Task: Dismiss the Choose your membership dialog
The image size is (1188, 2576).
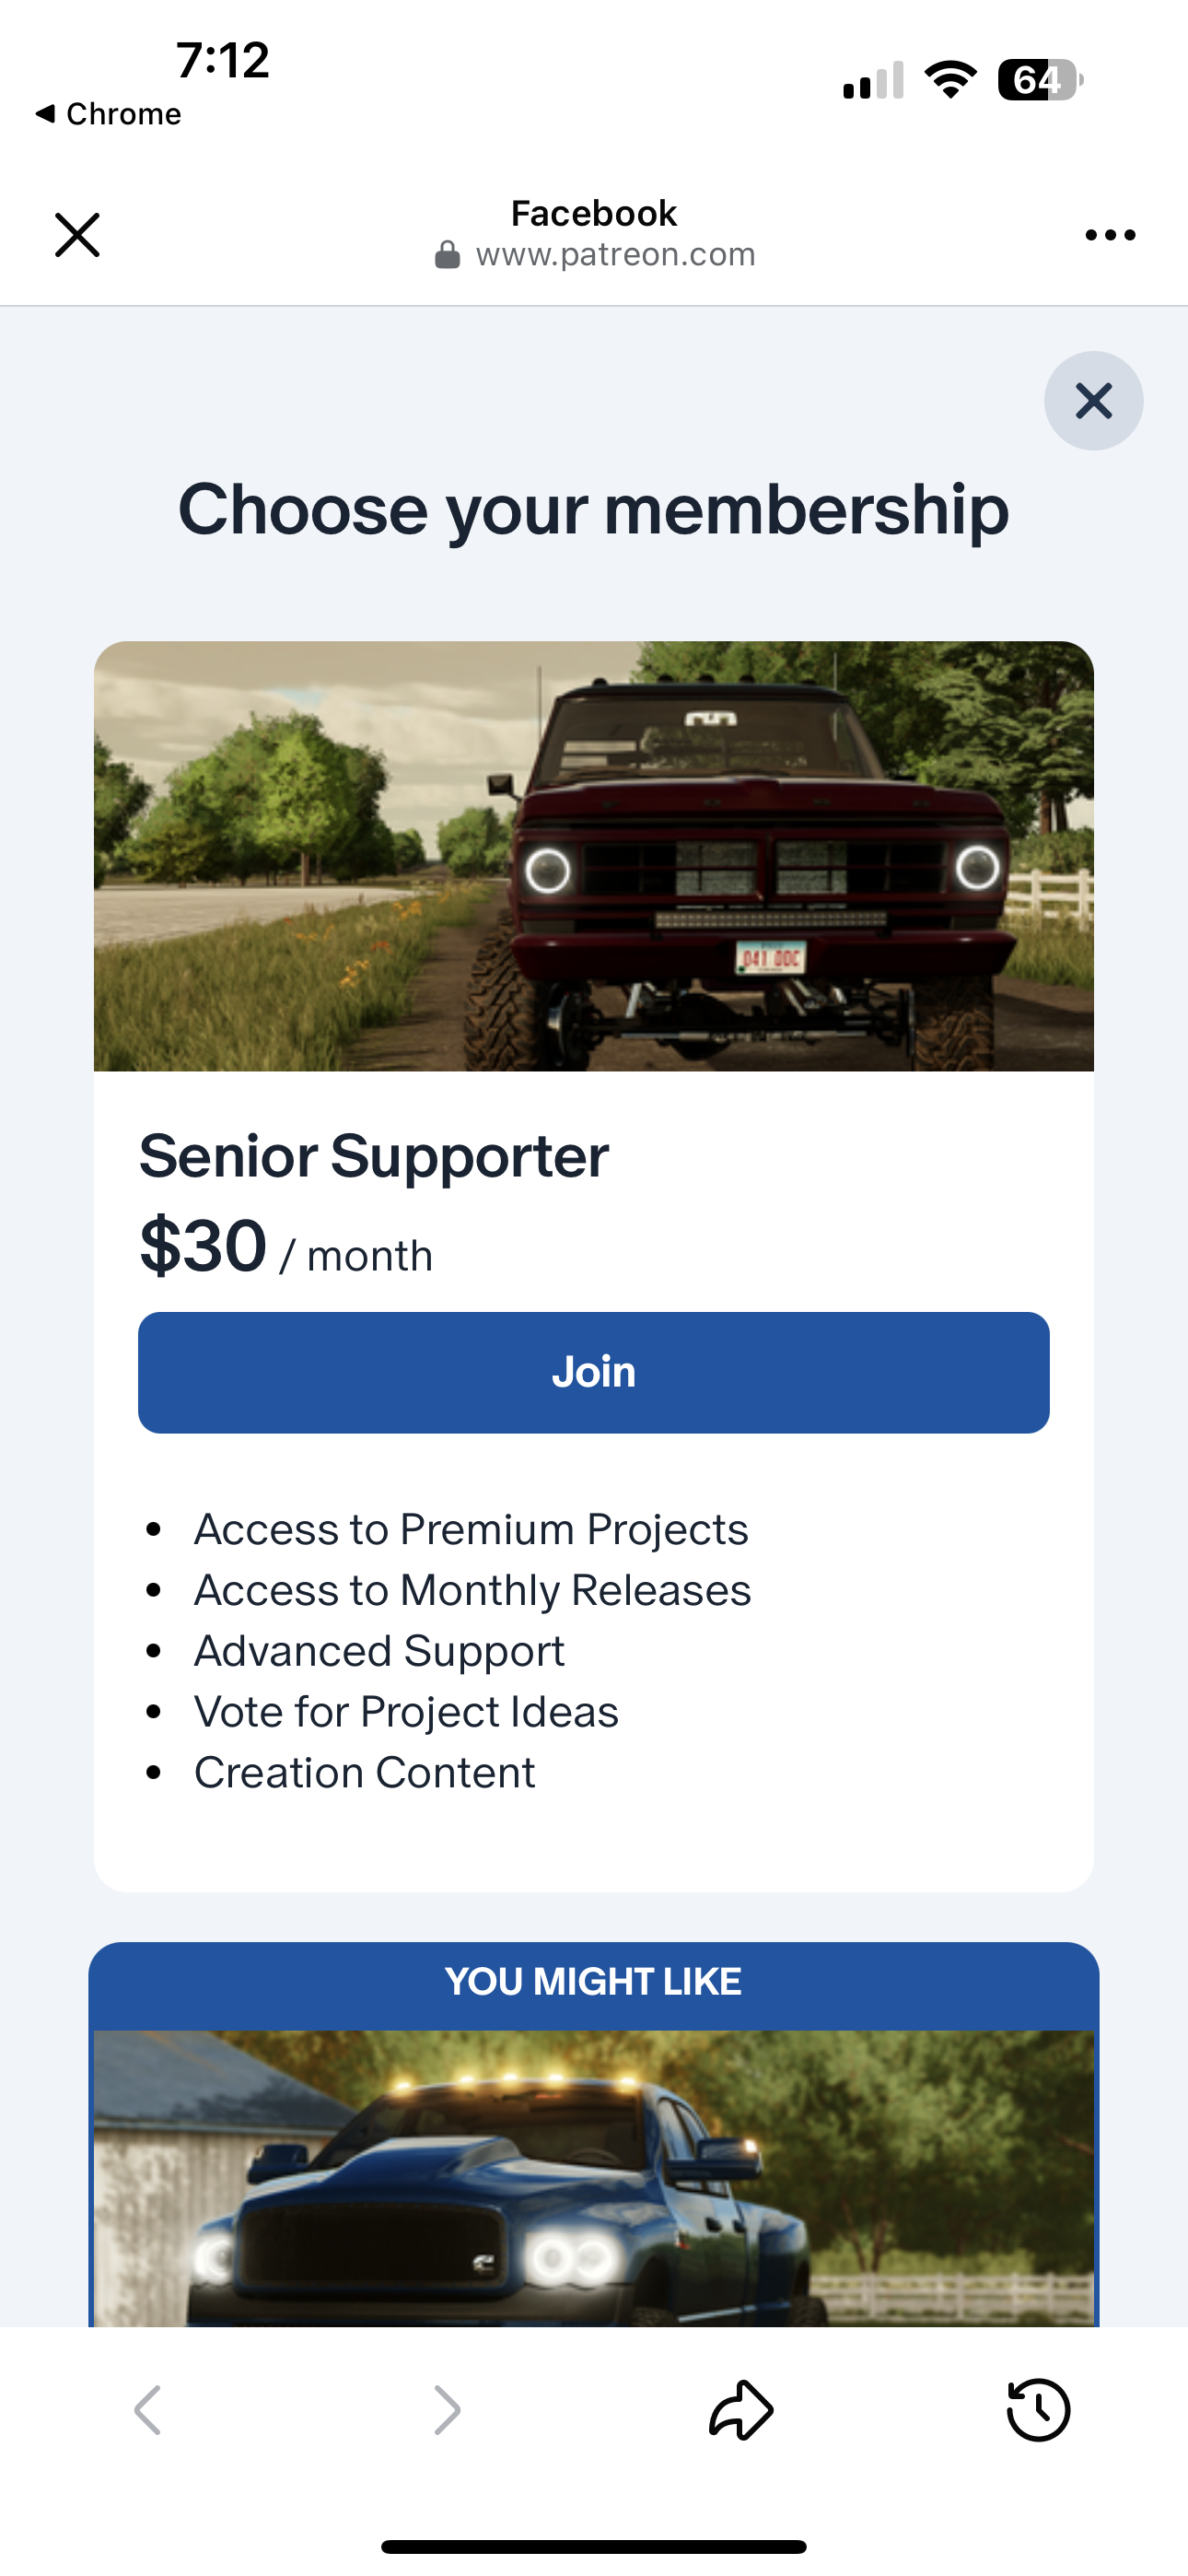Action: 1093,401
